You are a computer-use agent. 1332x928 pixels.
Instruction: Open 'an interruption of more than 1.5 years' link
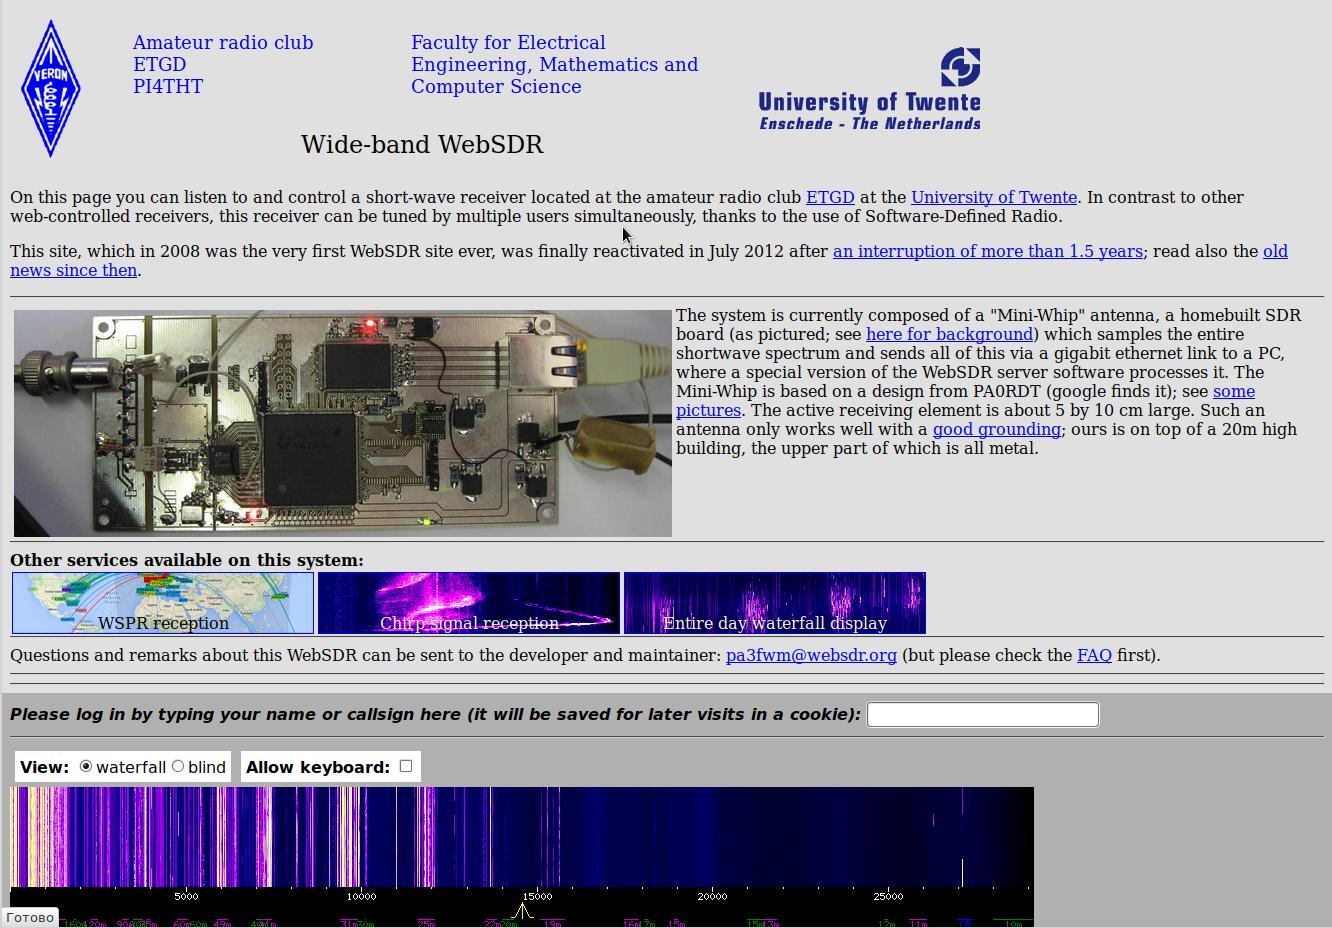[x=988, y=251]
